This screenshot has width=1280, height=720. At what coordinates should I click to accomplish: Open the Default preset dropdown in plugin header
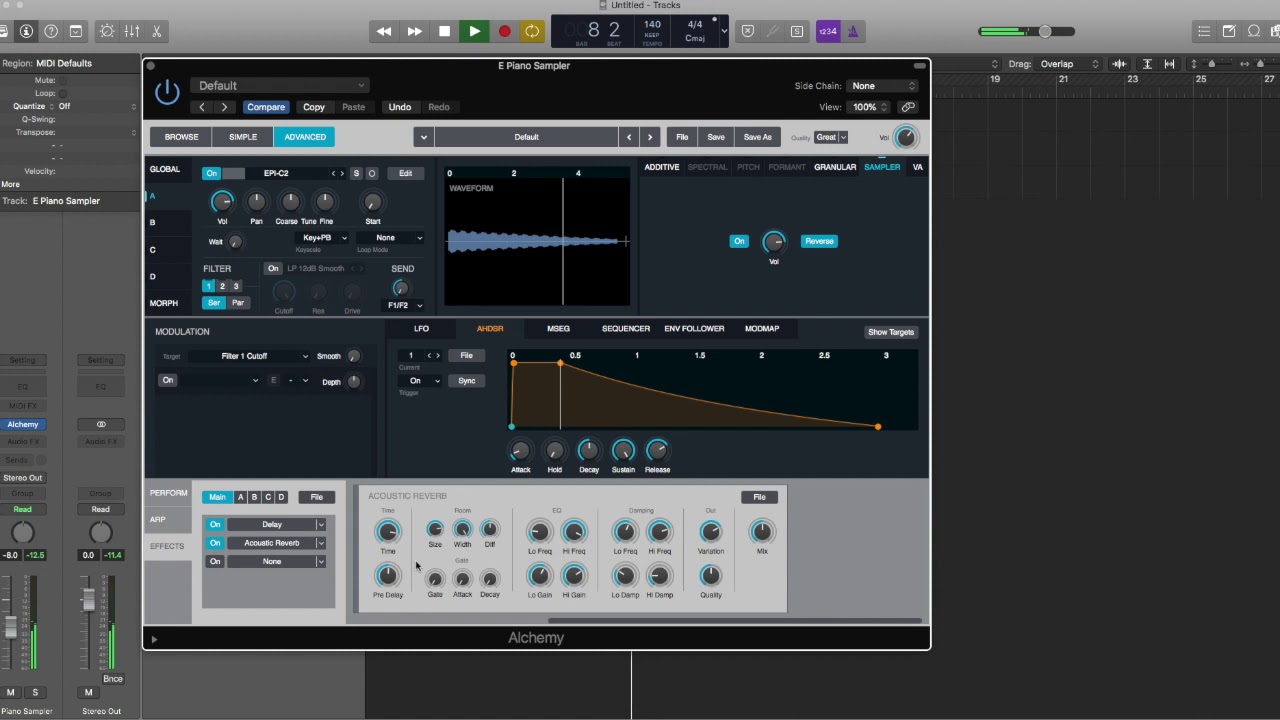pos(280,86)
